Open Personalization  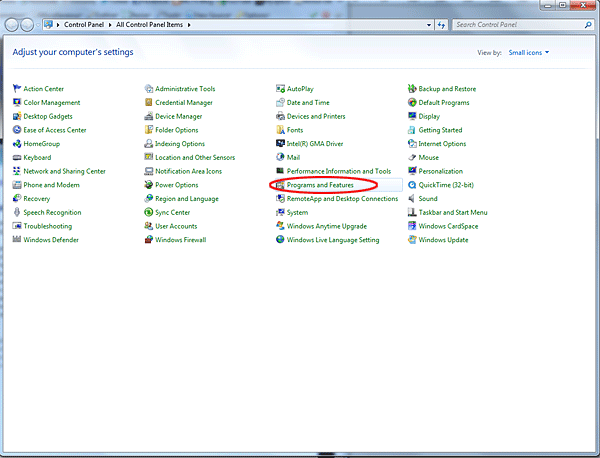pyautogui.click(x=440, y=171)
